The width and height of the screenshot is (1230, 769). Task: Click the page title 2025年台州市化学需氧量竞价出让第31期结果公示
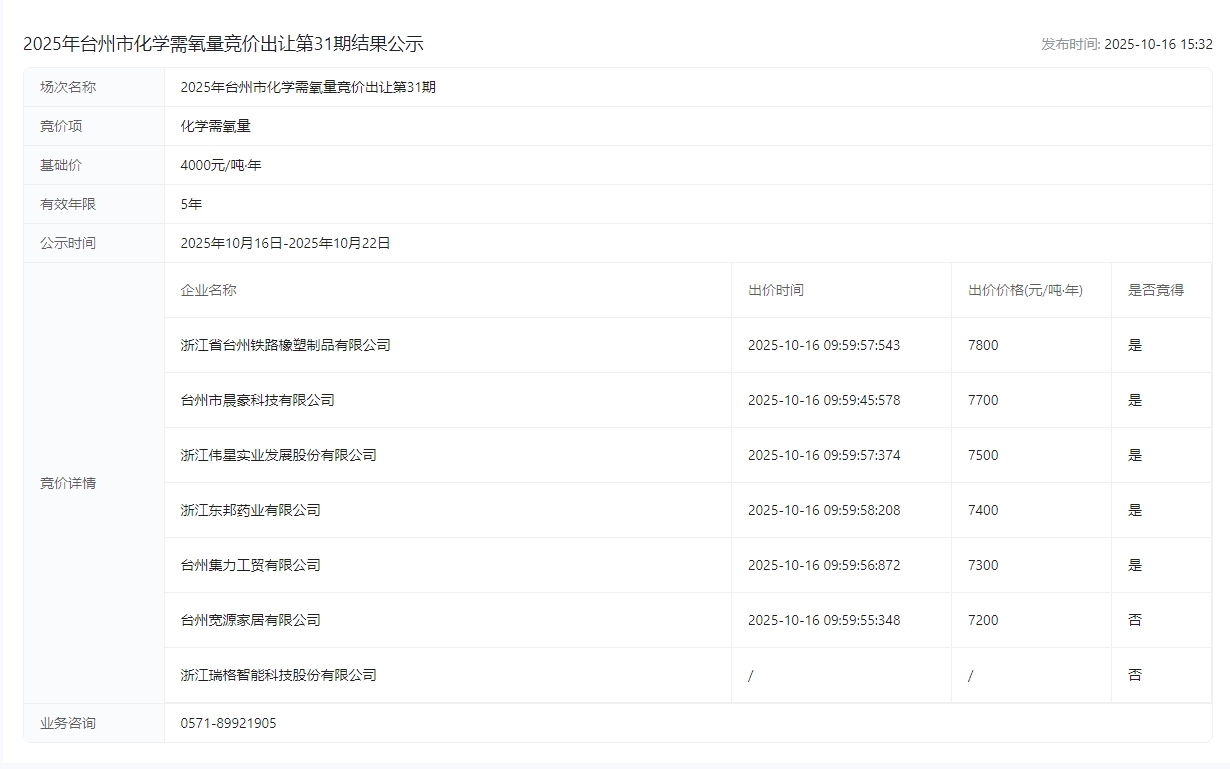223,44
